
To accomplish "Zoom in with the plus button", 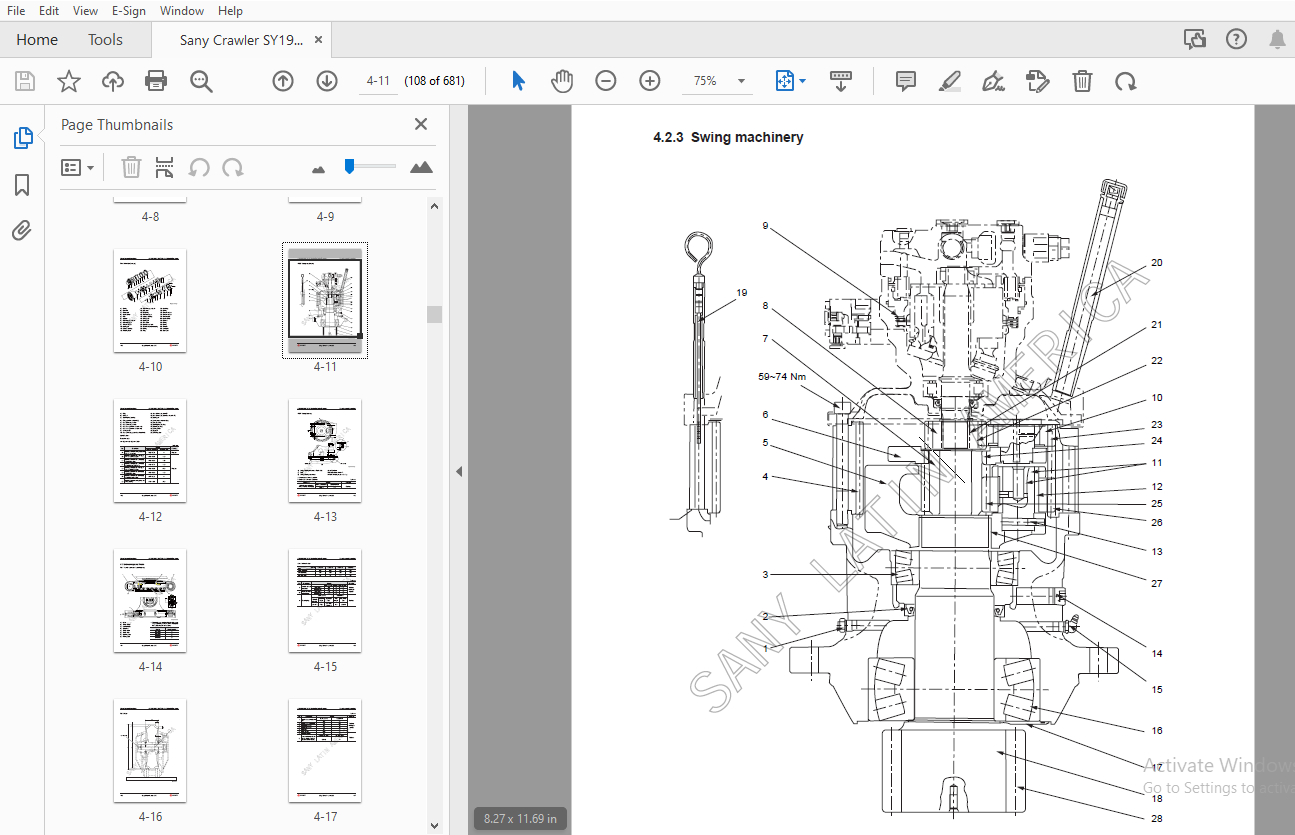I will coord(650,81).
